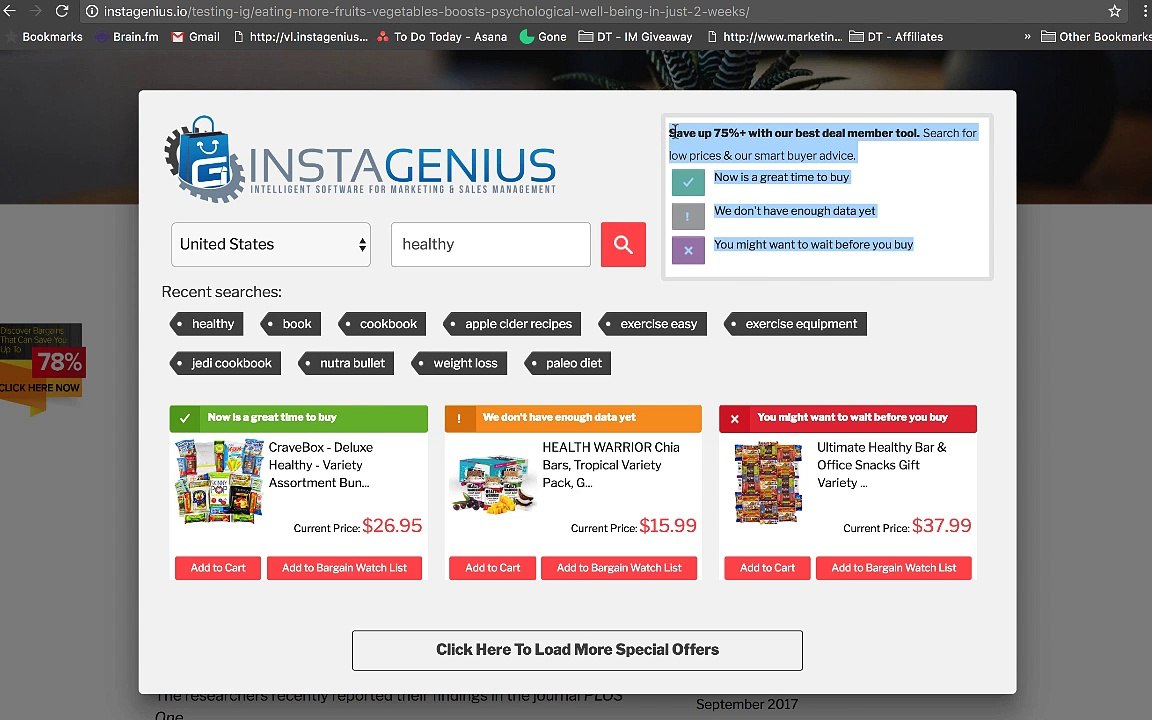
Task: Click the $37.99 current price
Action: (942, 526)
